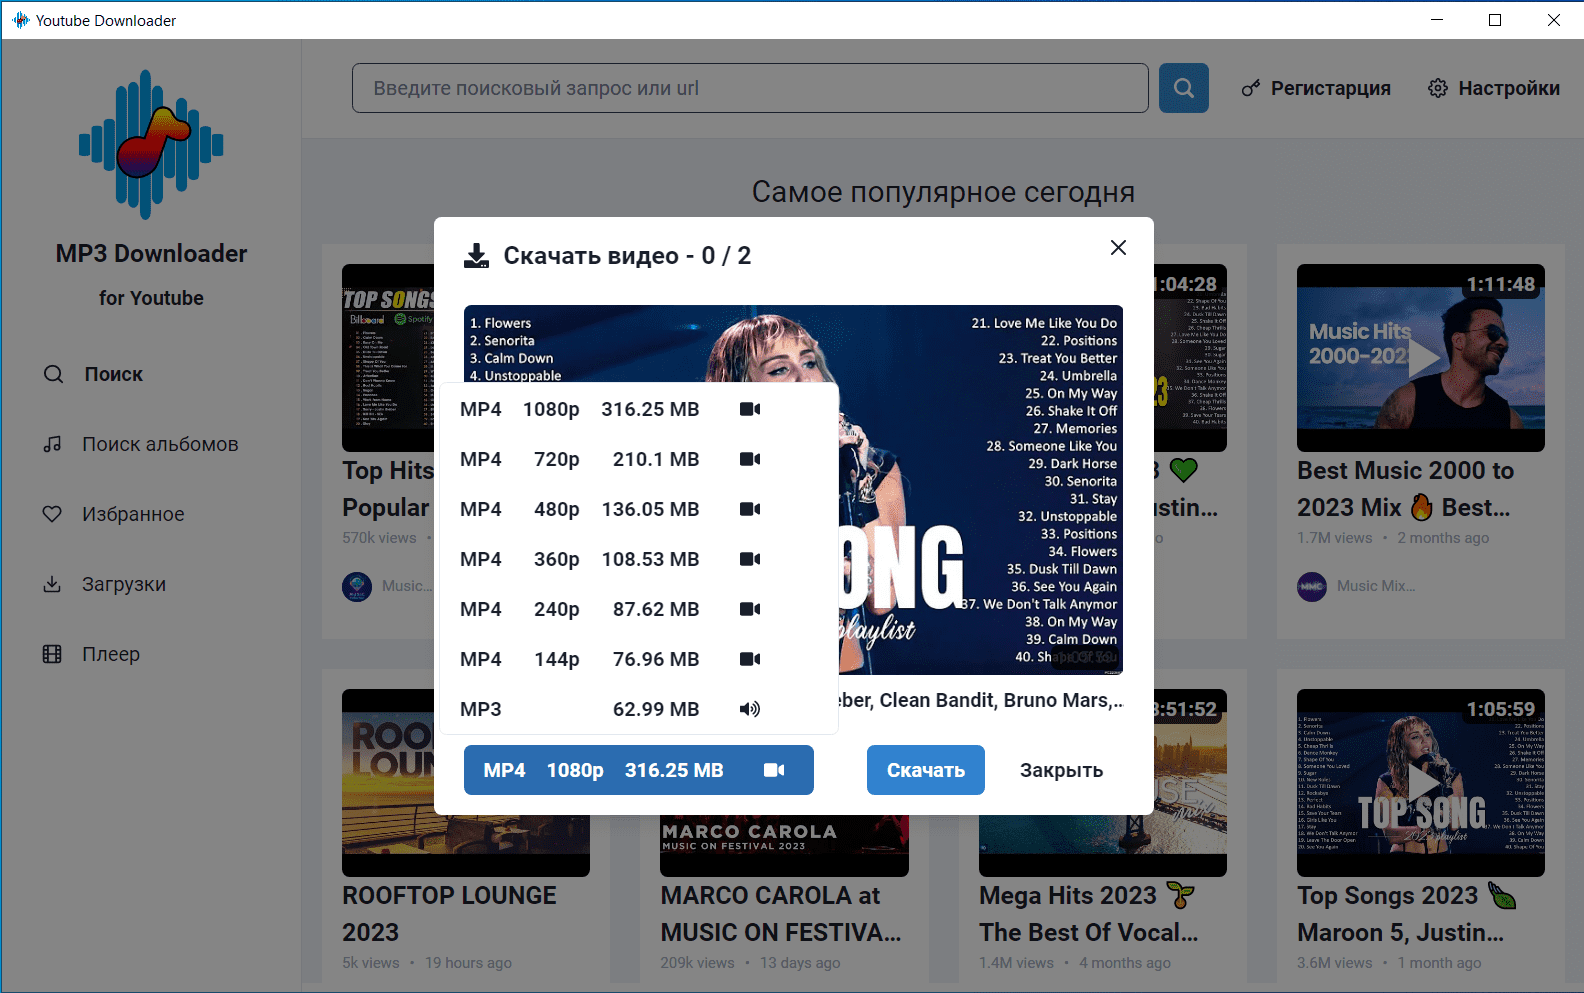This screenshot has height=993, width=1584.
Task: Click the camera icon in the 1080p list row
Action: click(x=750, y=409)
